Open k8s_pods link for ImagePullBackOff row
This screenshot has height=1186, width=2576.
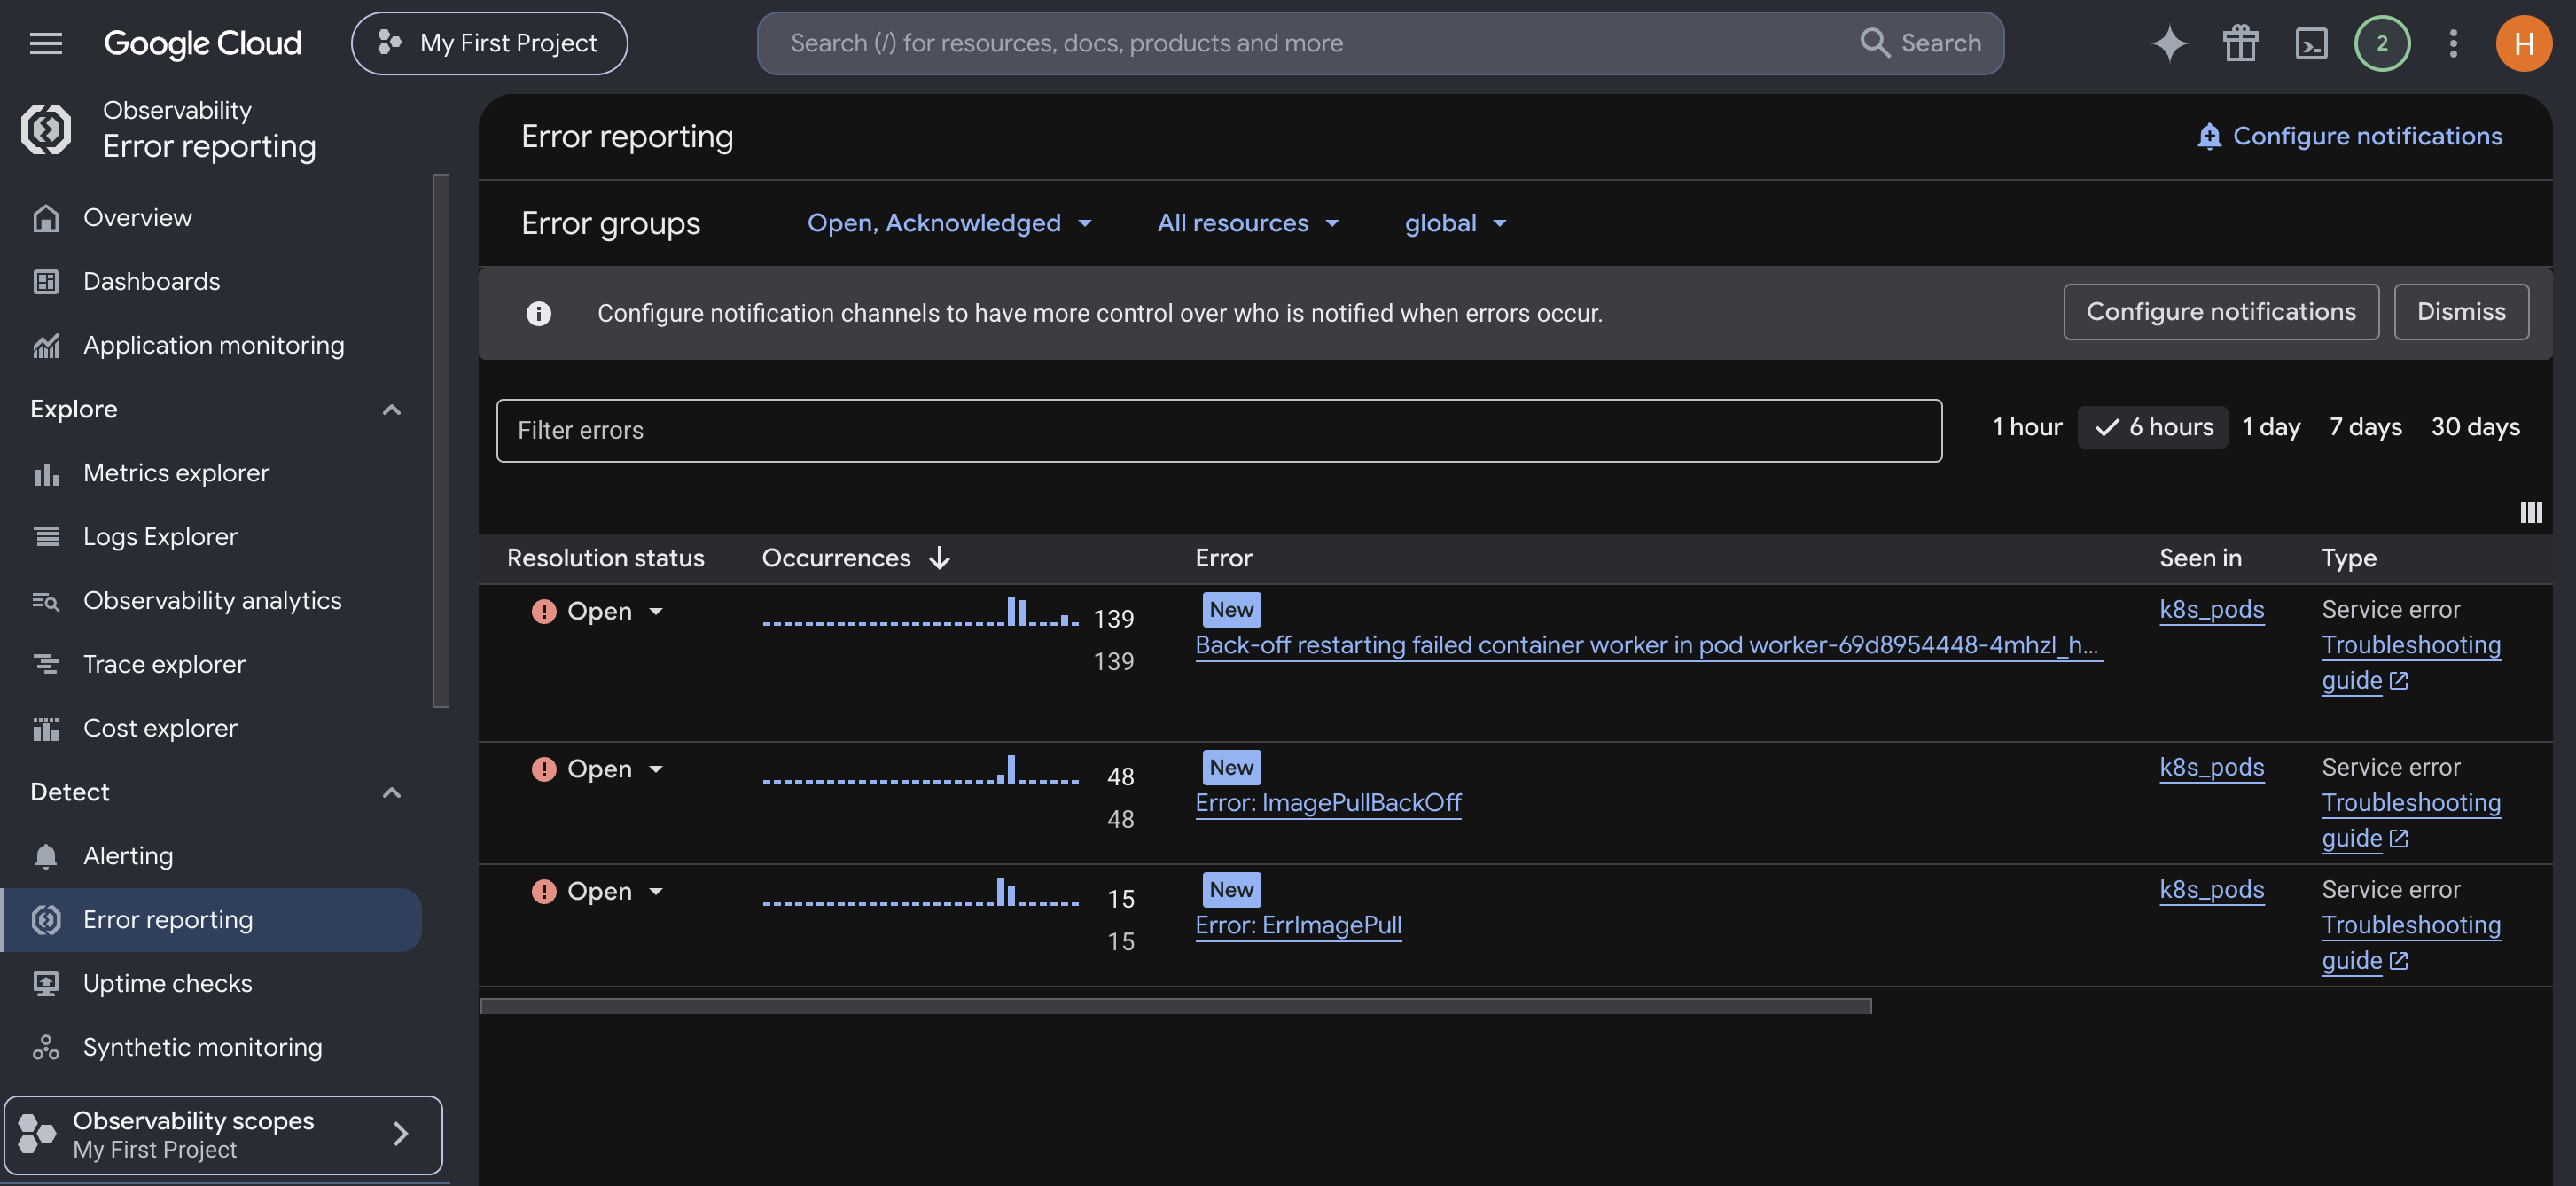pos(2211,767)
